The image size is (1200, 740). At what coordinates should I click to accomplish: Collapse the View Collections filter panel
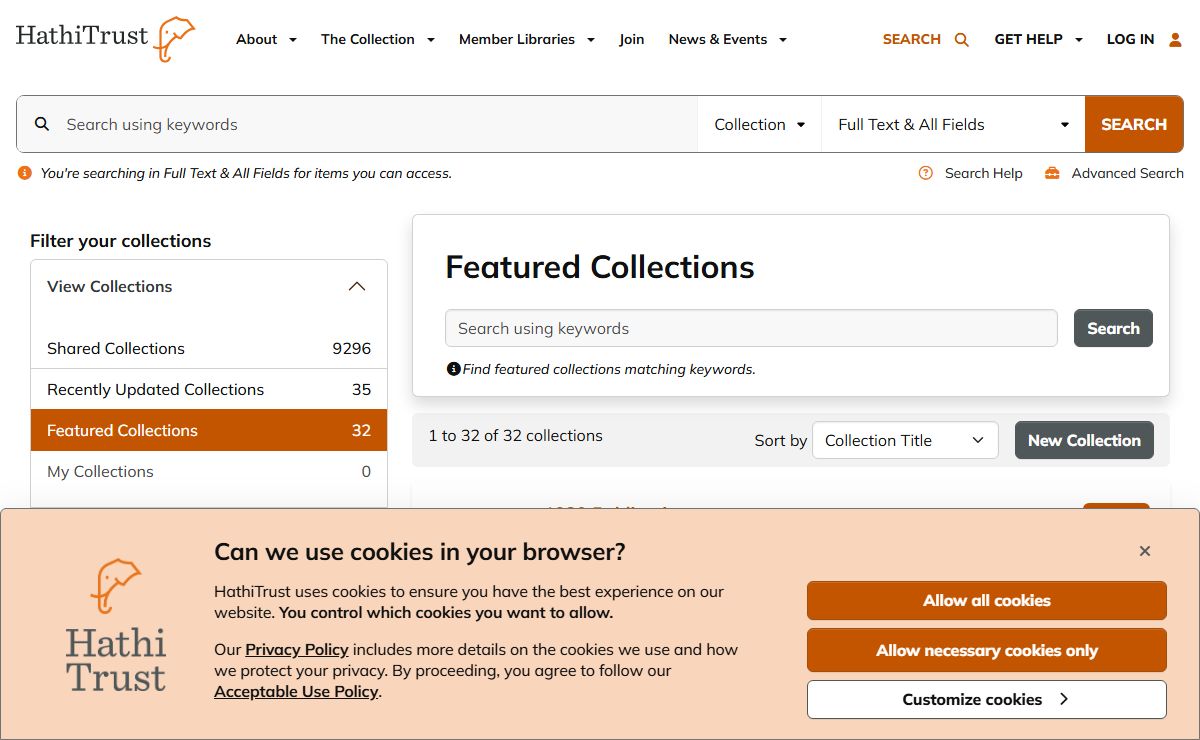pos(356,287)
